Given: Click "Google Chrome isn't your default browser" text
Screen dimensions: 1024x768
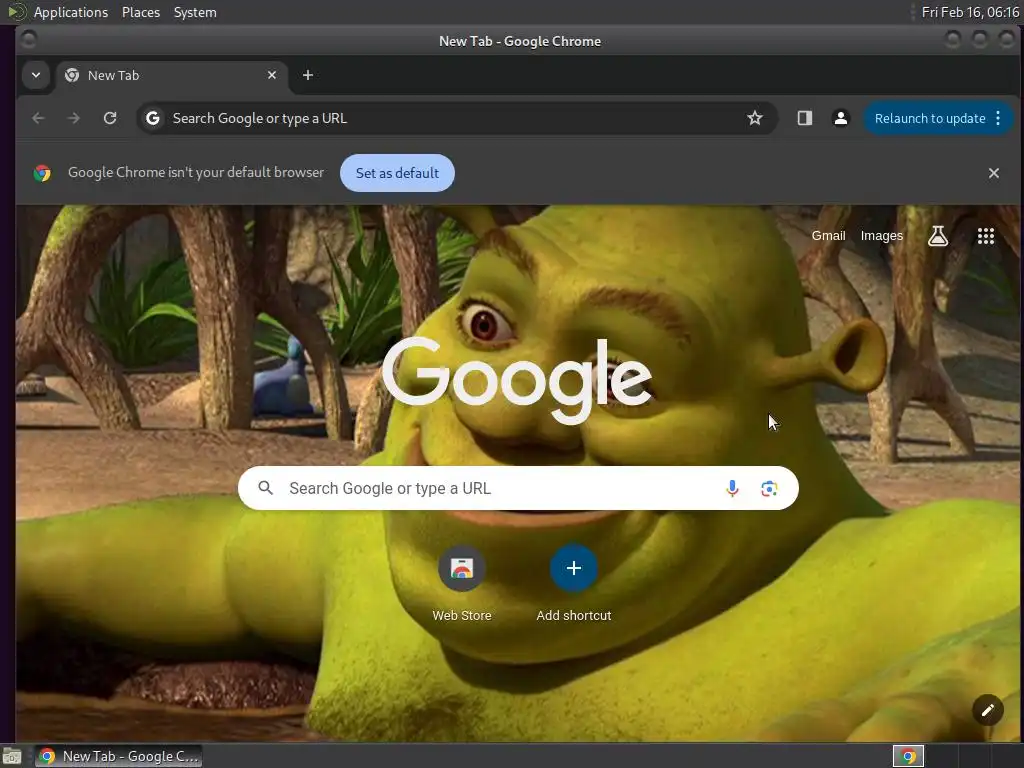Looking at the screenshot, I should 196,172.
